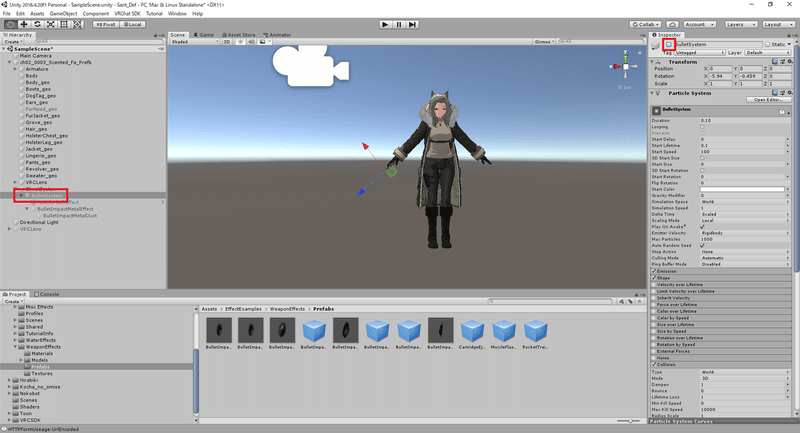800x433 pixels.
Task: Open the Tag dropdown
Action: (x=699, y=53)
